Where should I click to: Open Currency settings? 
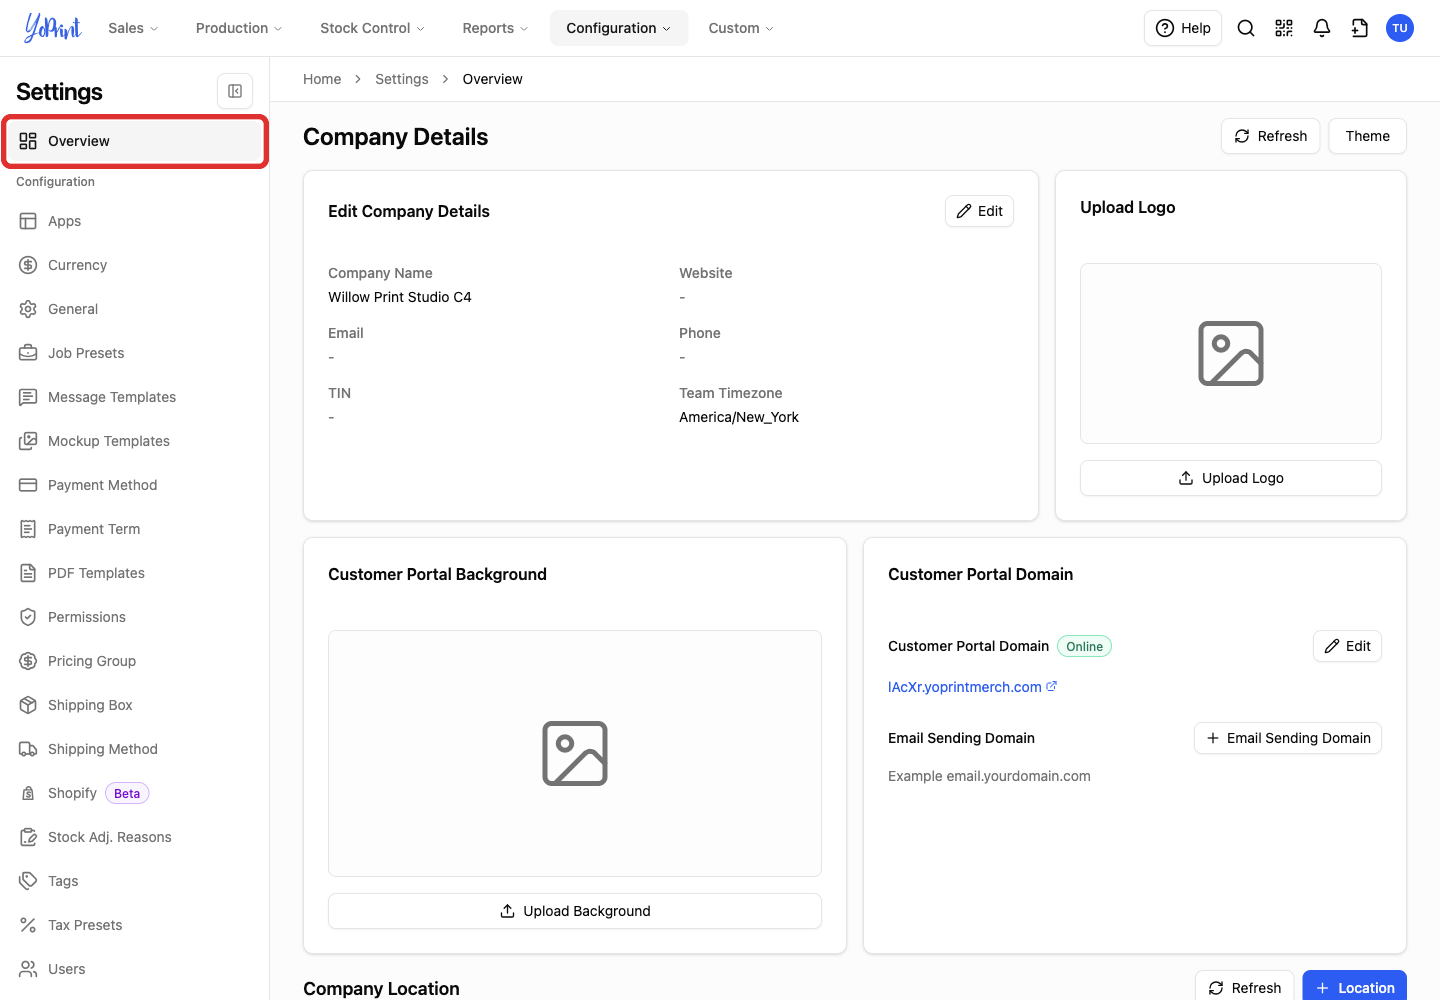(134, 265)
